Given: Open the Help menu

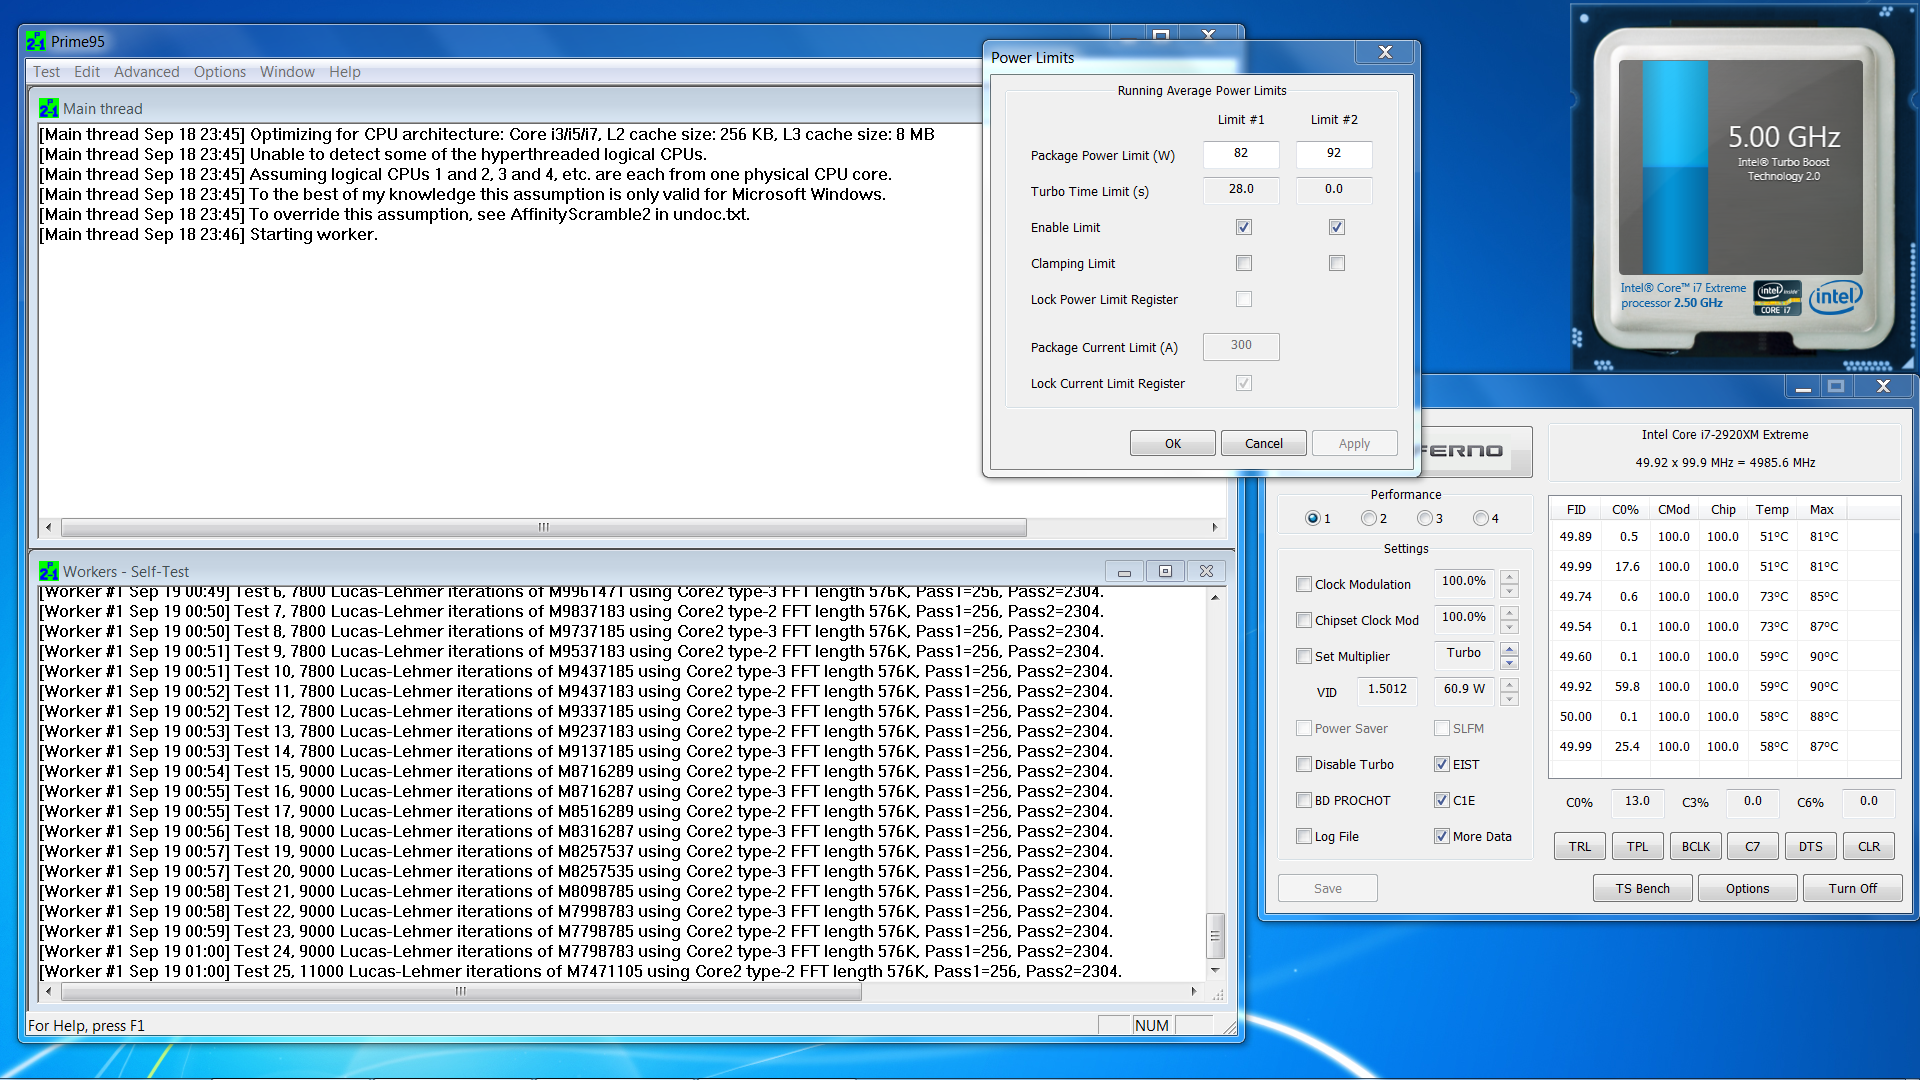Looking at the screenshot, I should (344, 72).
